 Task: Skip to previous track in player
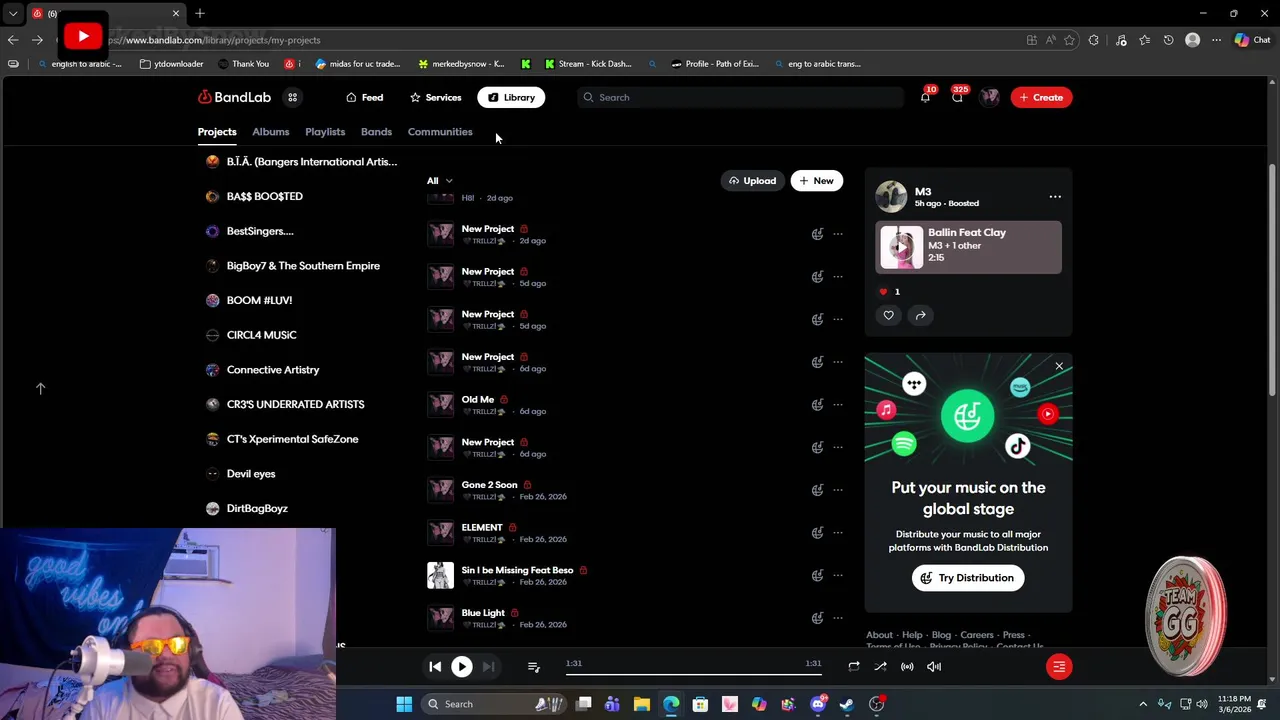pos(435,667)
